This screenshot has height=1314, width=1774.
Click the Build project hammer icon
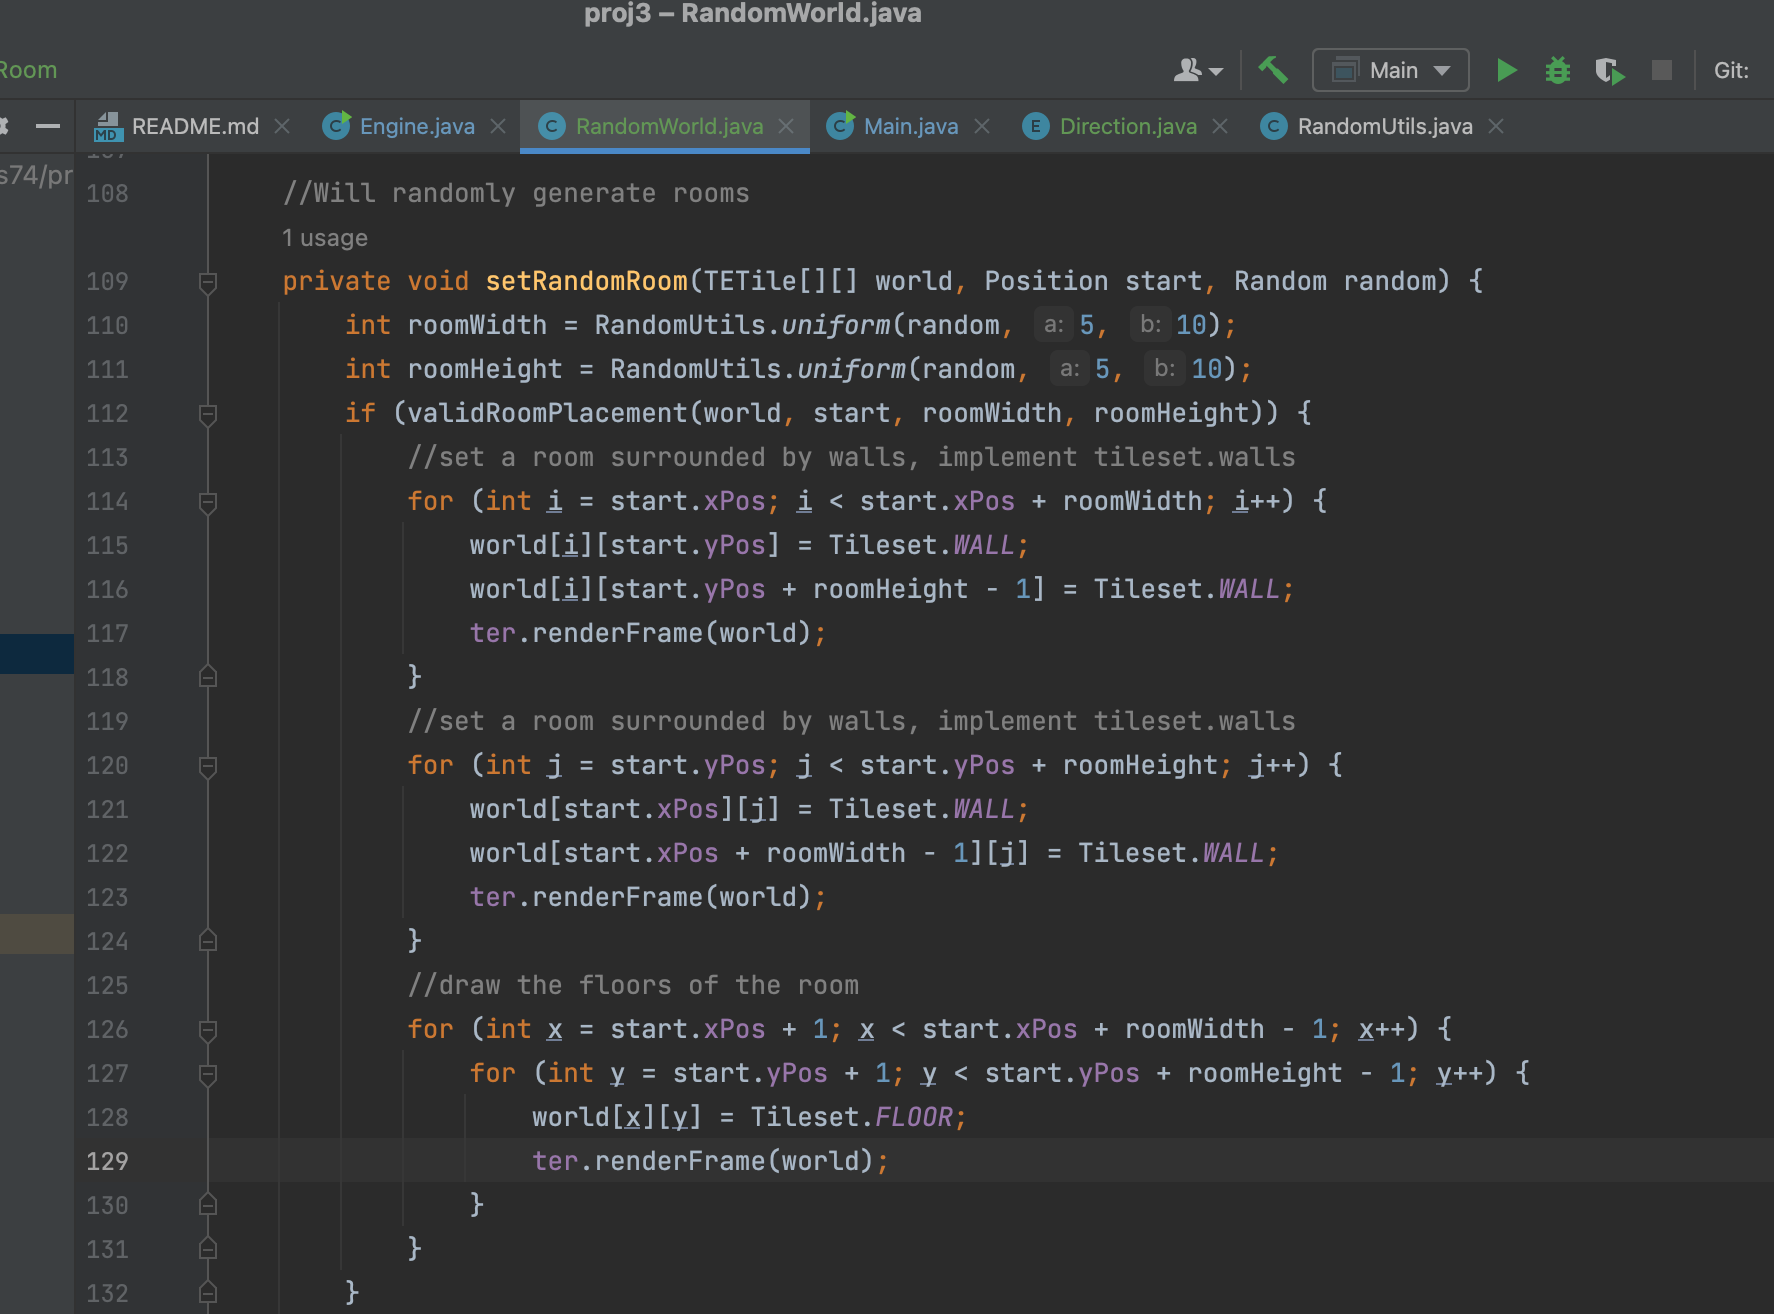click(x=1273, y=70)
